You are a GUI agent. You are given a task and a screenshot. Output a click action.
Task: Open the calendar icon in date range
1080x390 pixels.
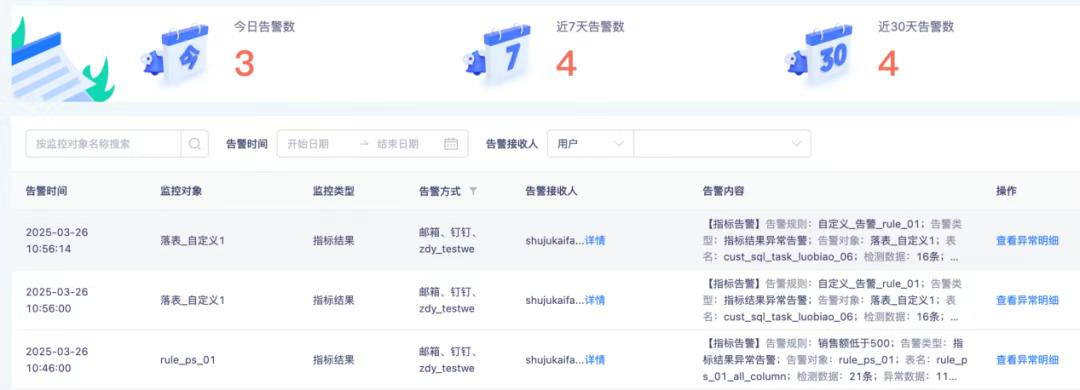click(x=451, y=144)
